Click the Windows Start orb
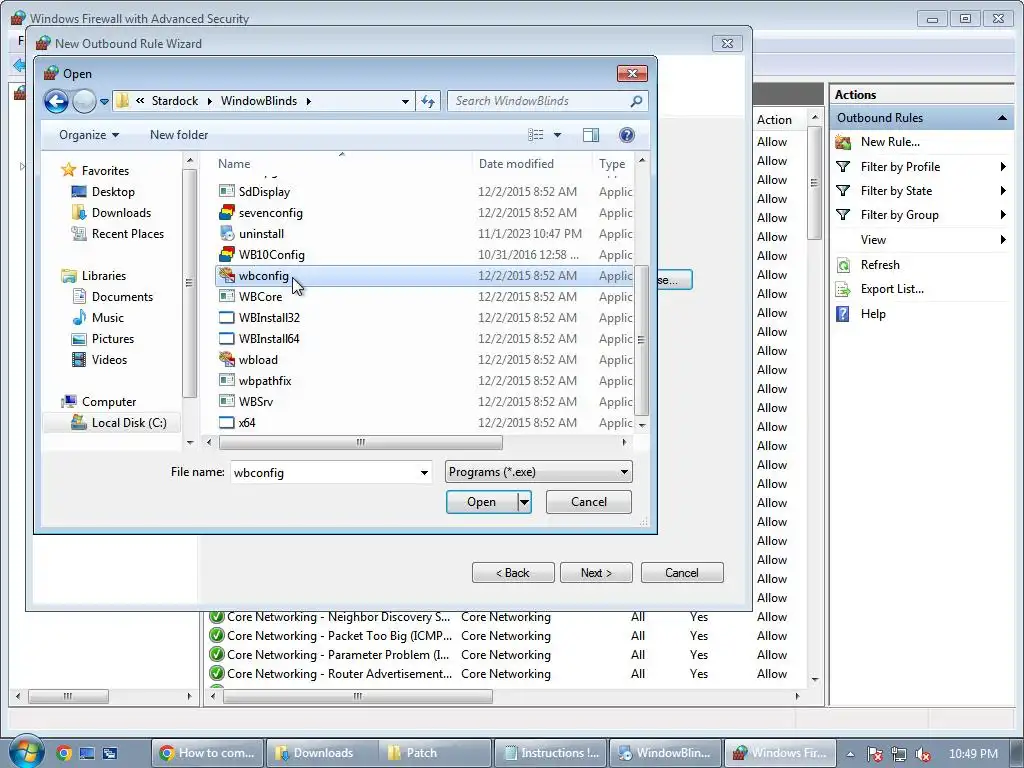Screen dimensions: 1024x768 [x=27, y=752]
